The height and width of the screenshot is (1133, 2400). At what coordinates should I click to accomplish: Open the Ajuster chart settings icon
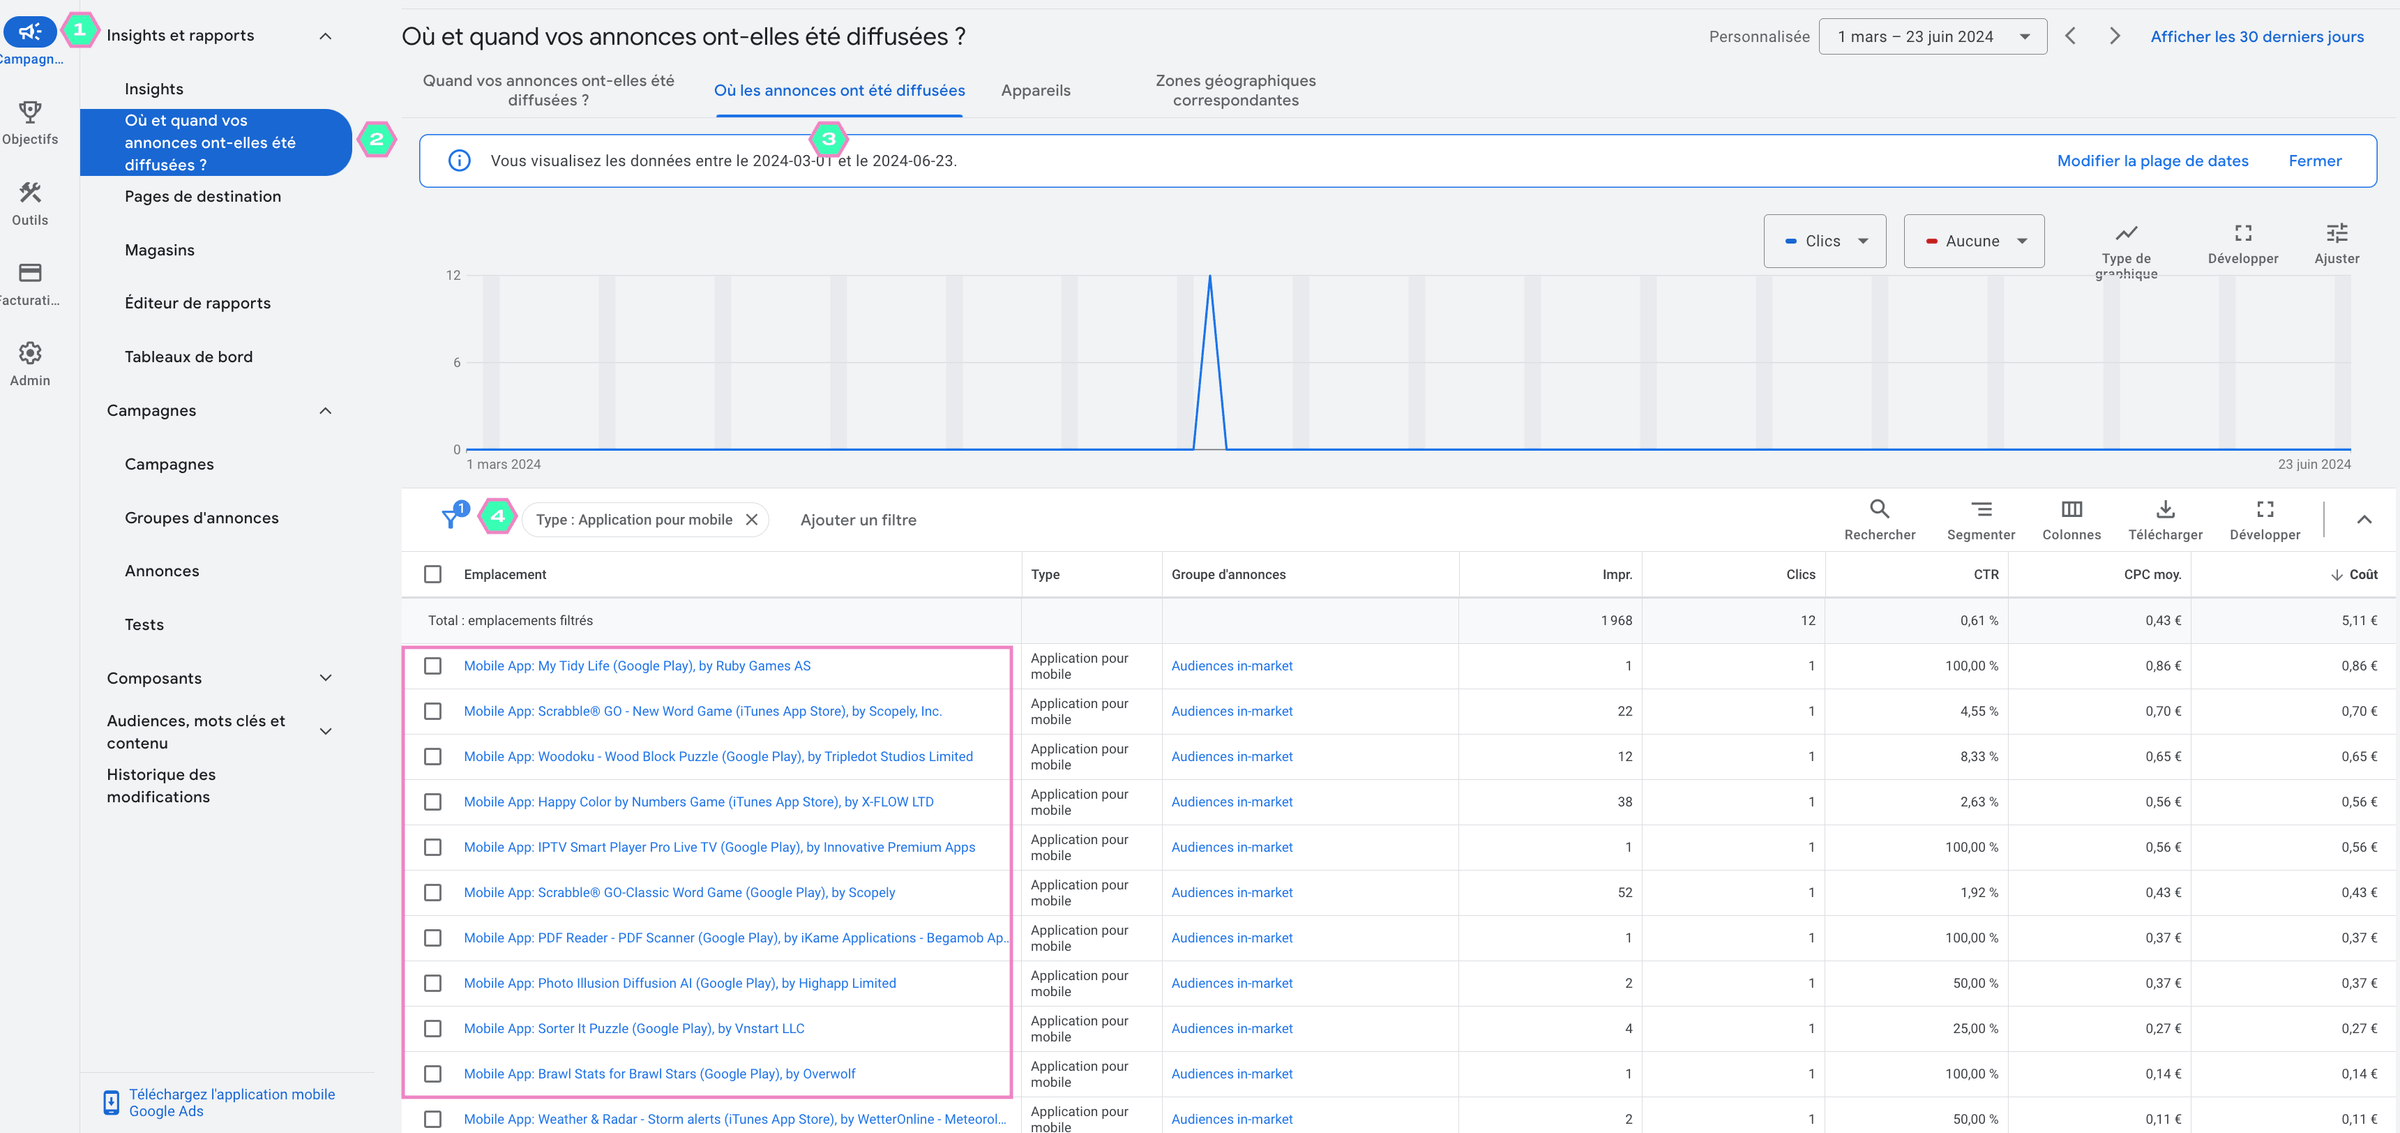2337,233
